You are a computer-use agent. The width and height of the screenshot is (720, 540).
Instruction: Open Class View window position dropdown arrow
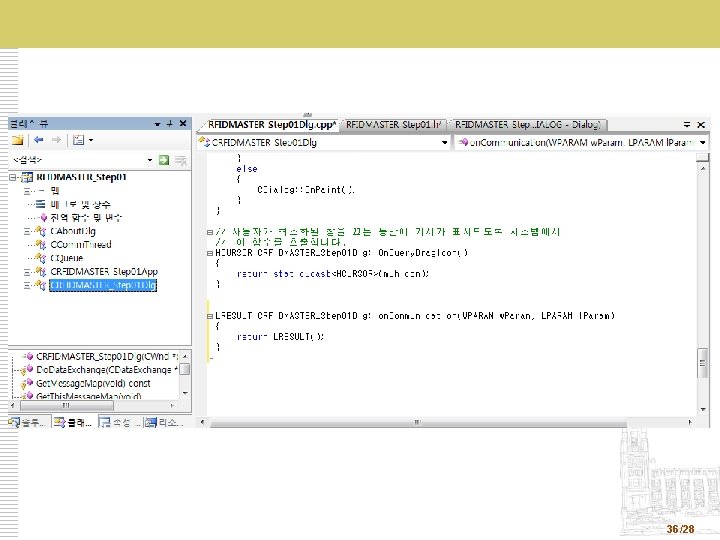click(157, 124)
